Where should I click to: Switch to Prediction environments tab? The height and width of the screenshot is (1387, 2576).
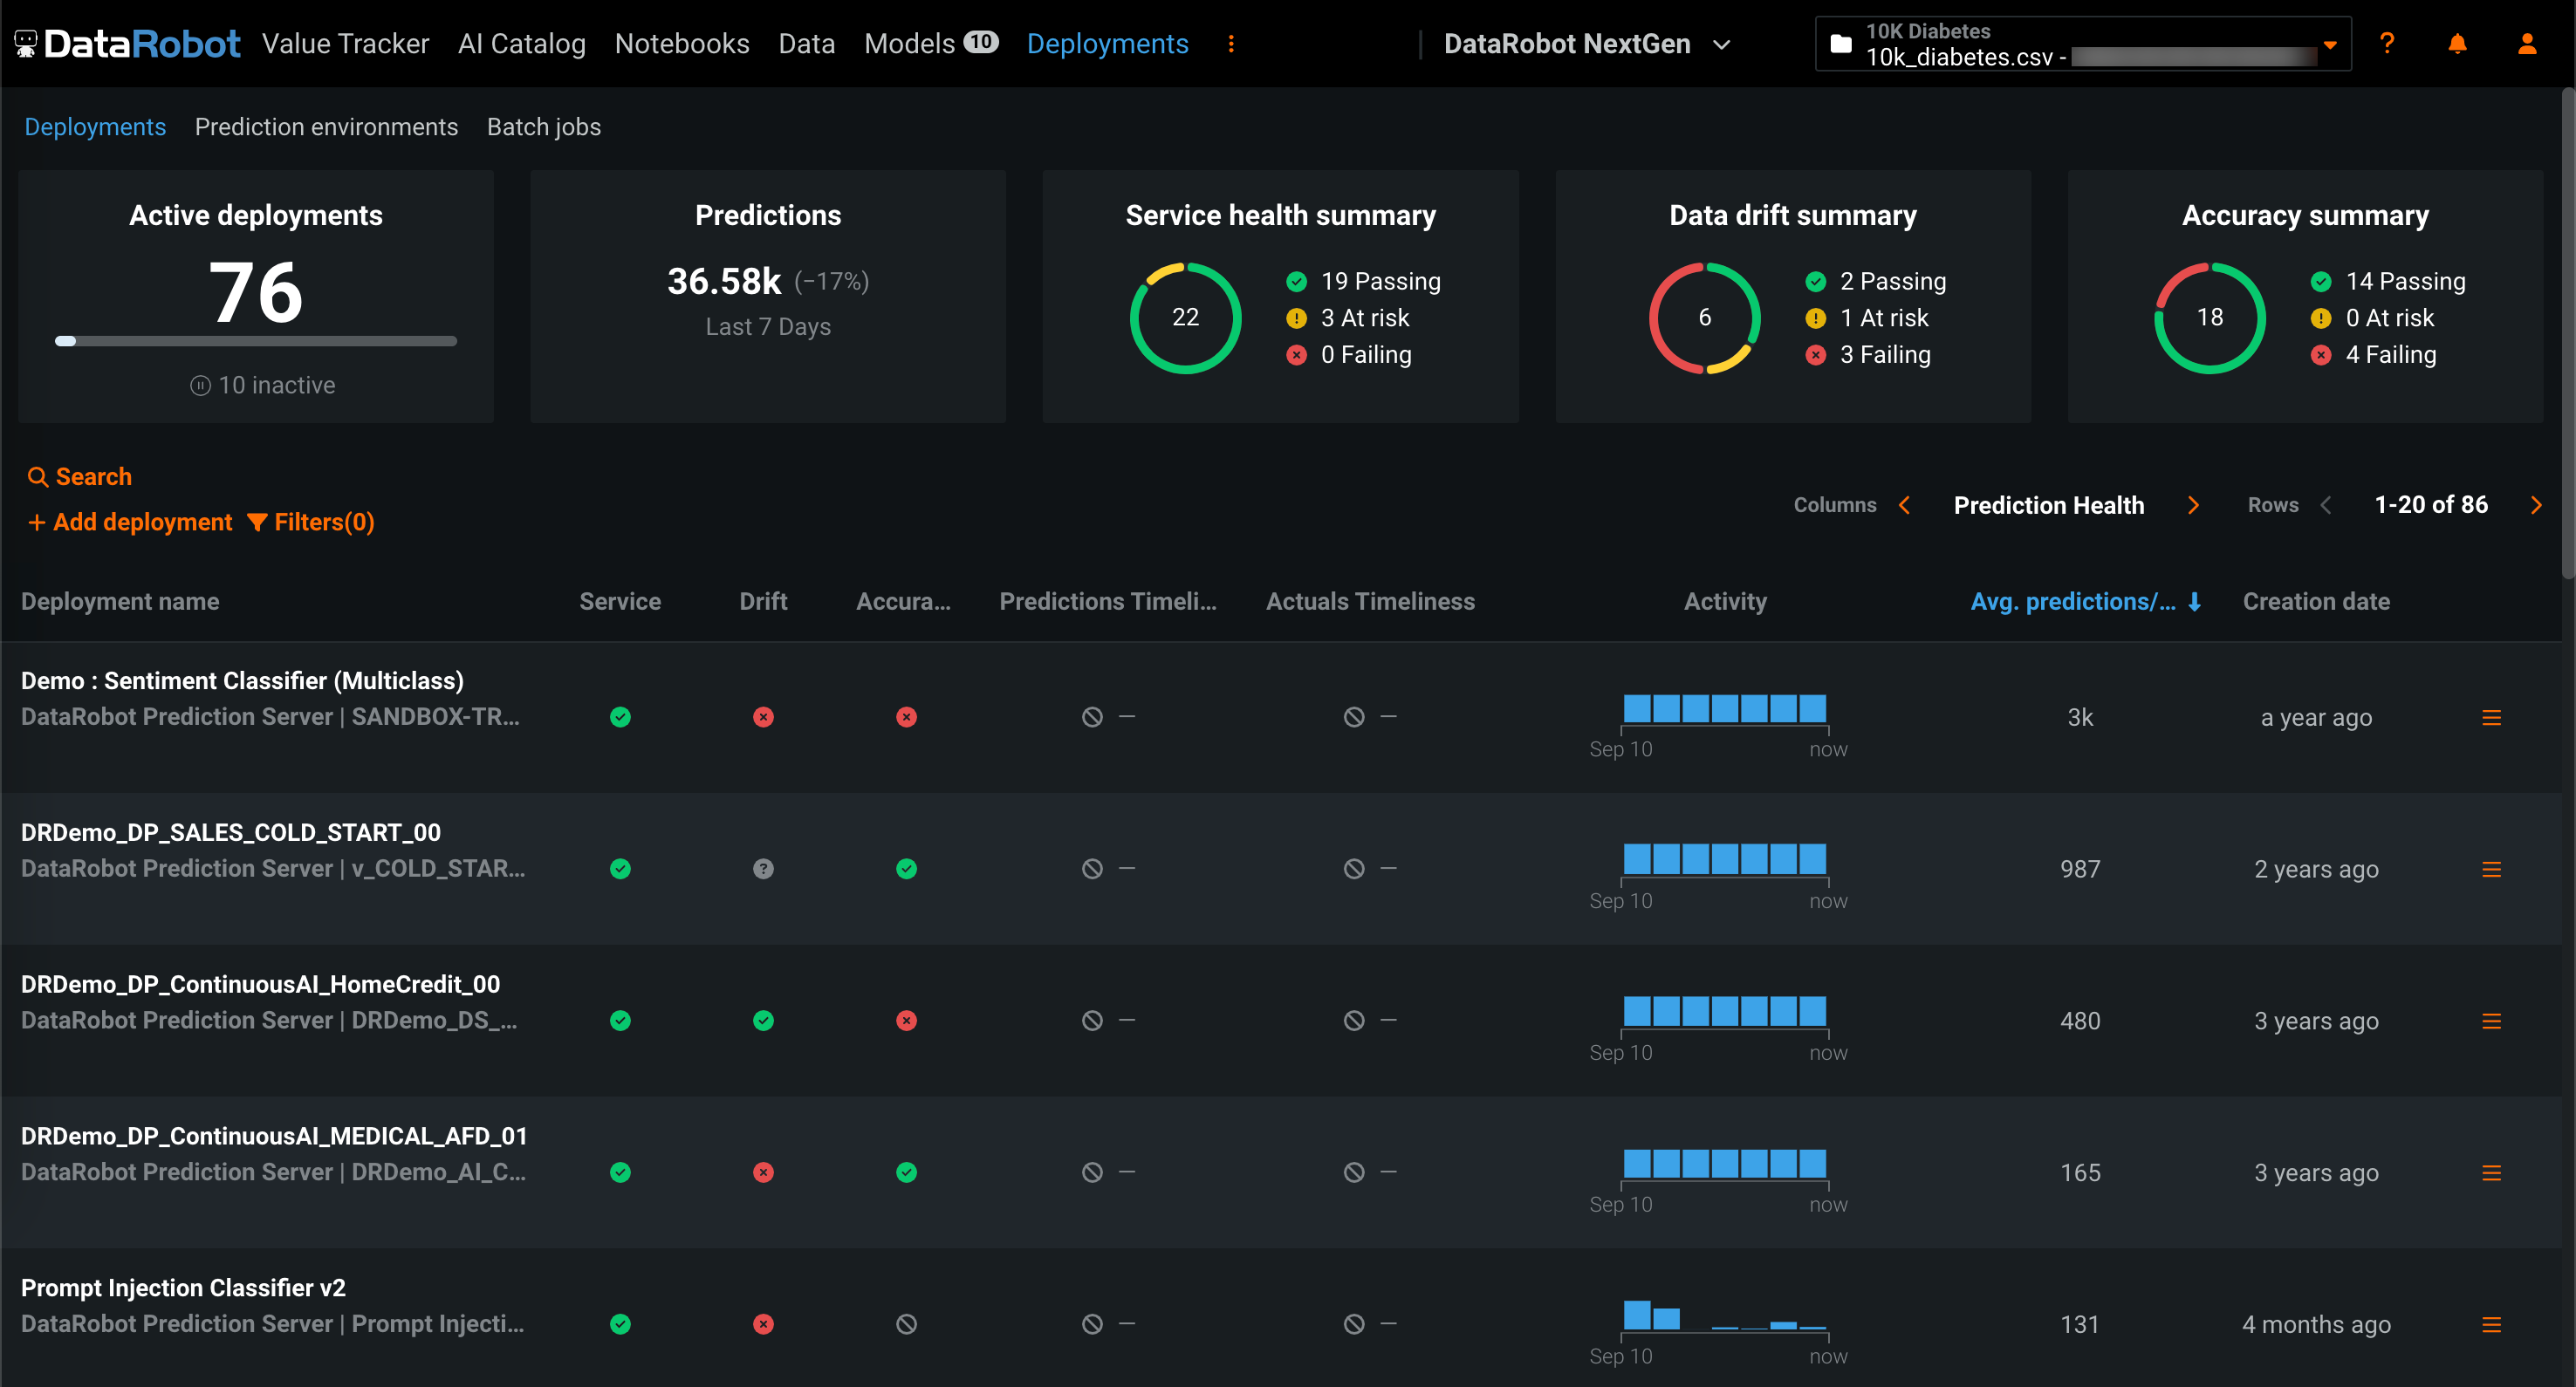pos(326,127)
